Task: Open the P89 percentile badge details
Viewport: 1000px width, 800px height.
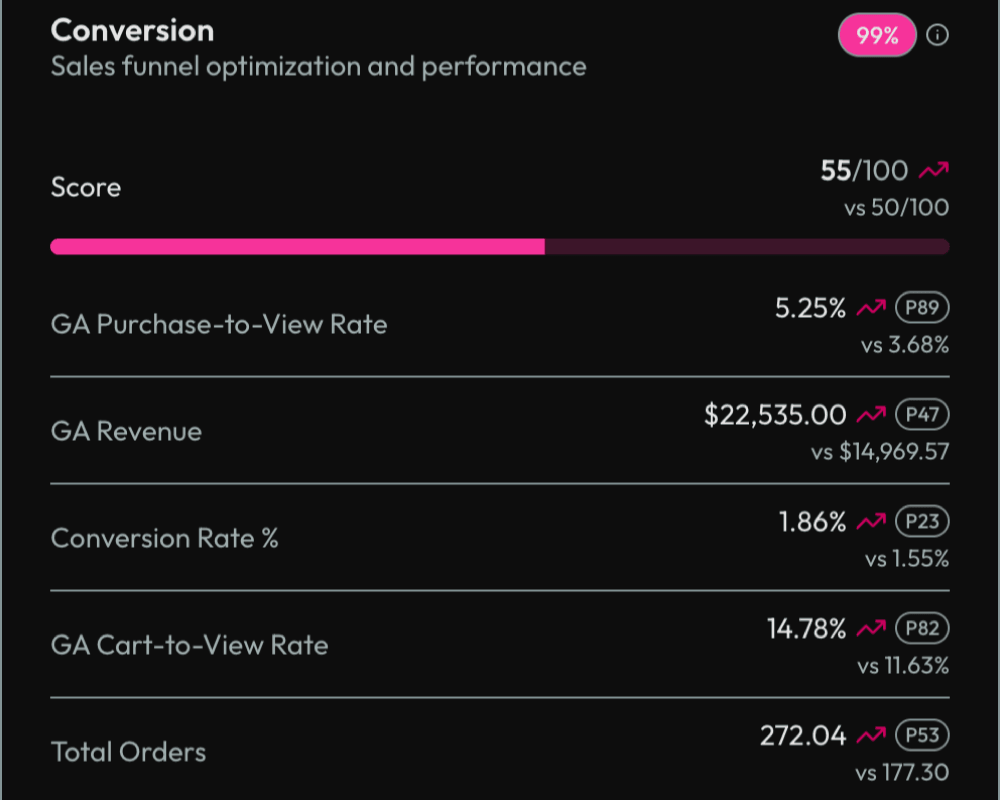Action: click(923, 307)
